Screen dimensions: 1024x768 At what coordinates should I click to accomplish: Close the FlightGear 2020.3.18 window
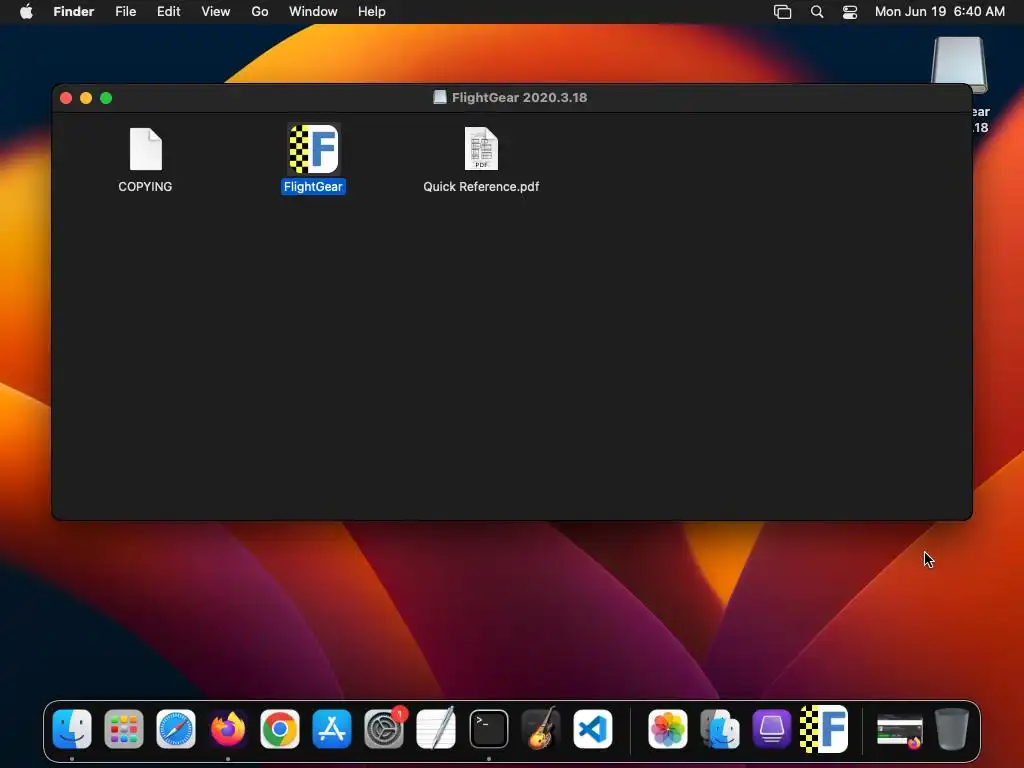click(66, 98)
